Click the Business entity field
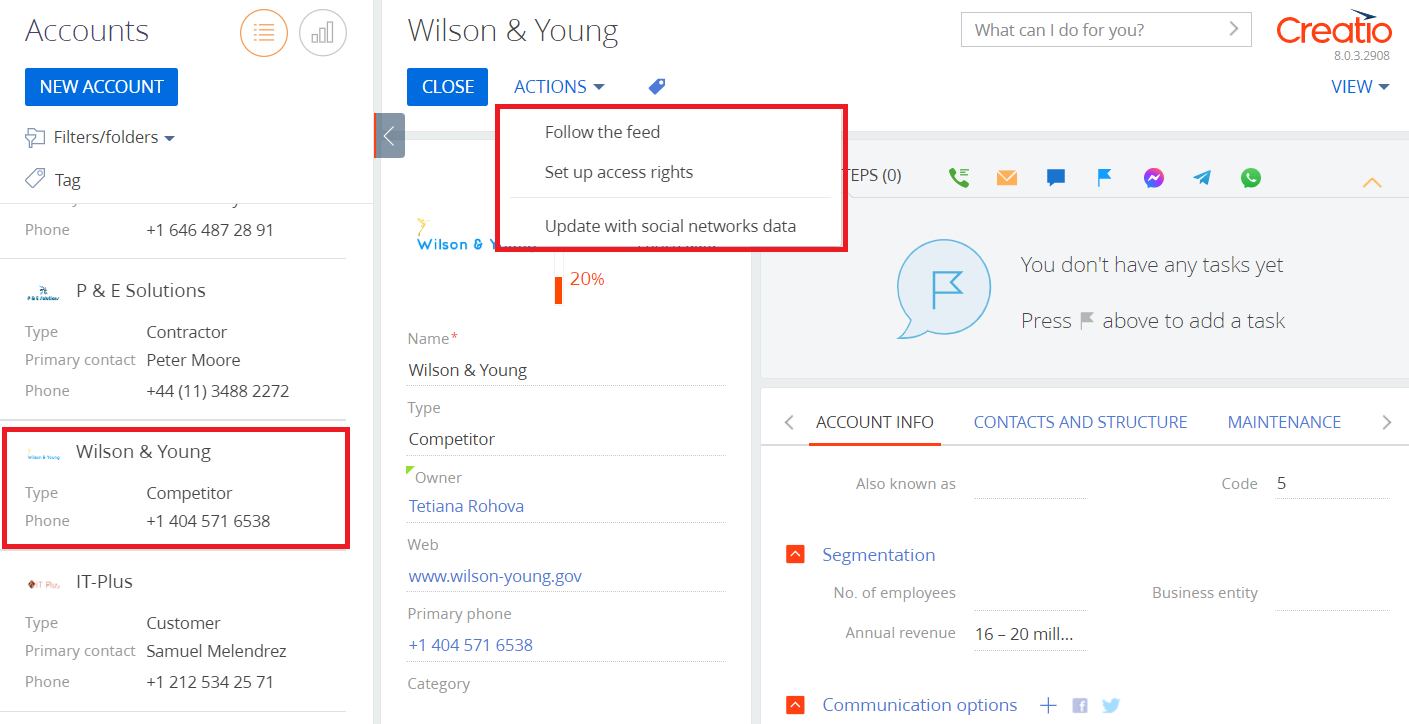 [x=1332, y=593]
